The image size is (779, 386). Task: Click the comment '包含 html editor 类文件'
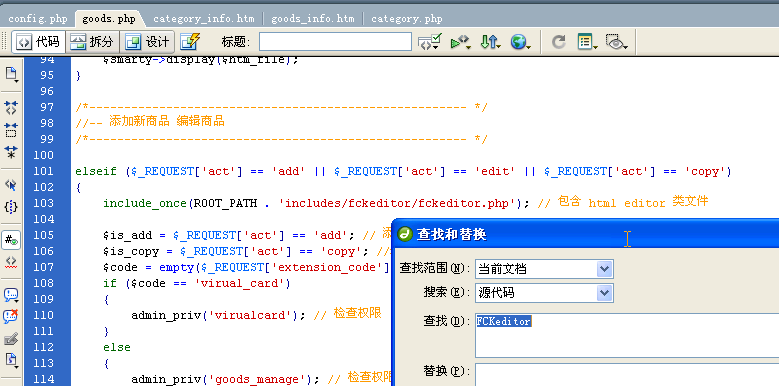coord(633,202)
